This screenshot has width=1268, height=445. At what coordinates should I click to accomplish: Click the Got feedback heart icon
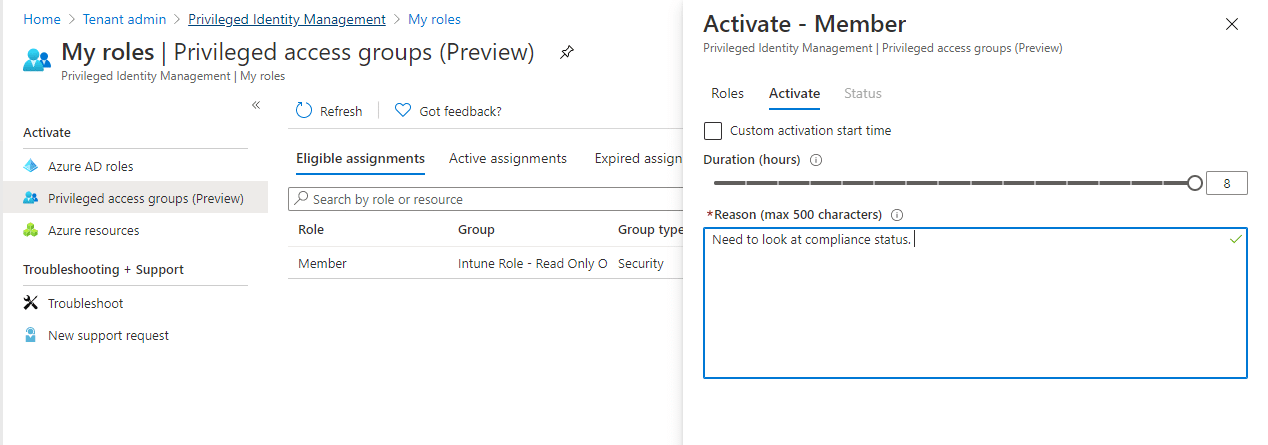pos(403,111)
